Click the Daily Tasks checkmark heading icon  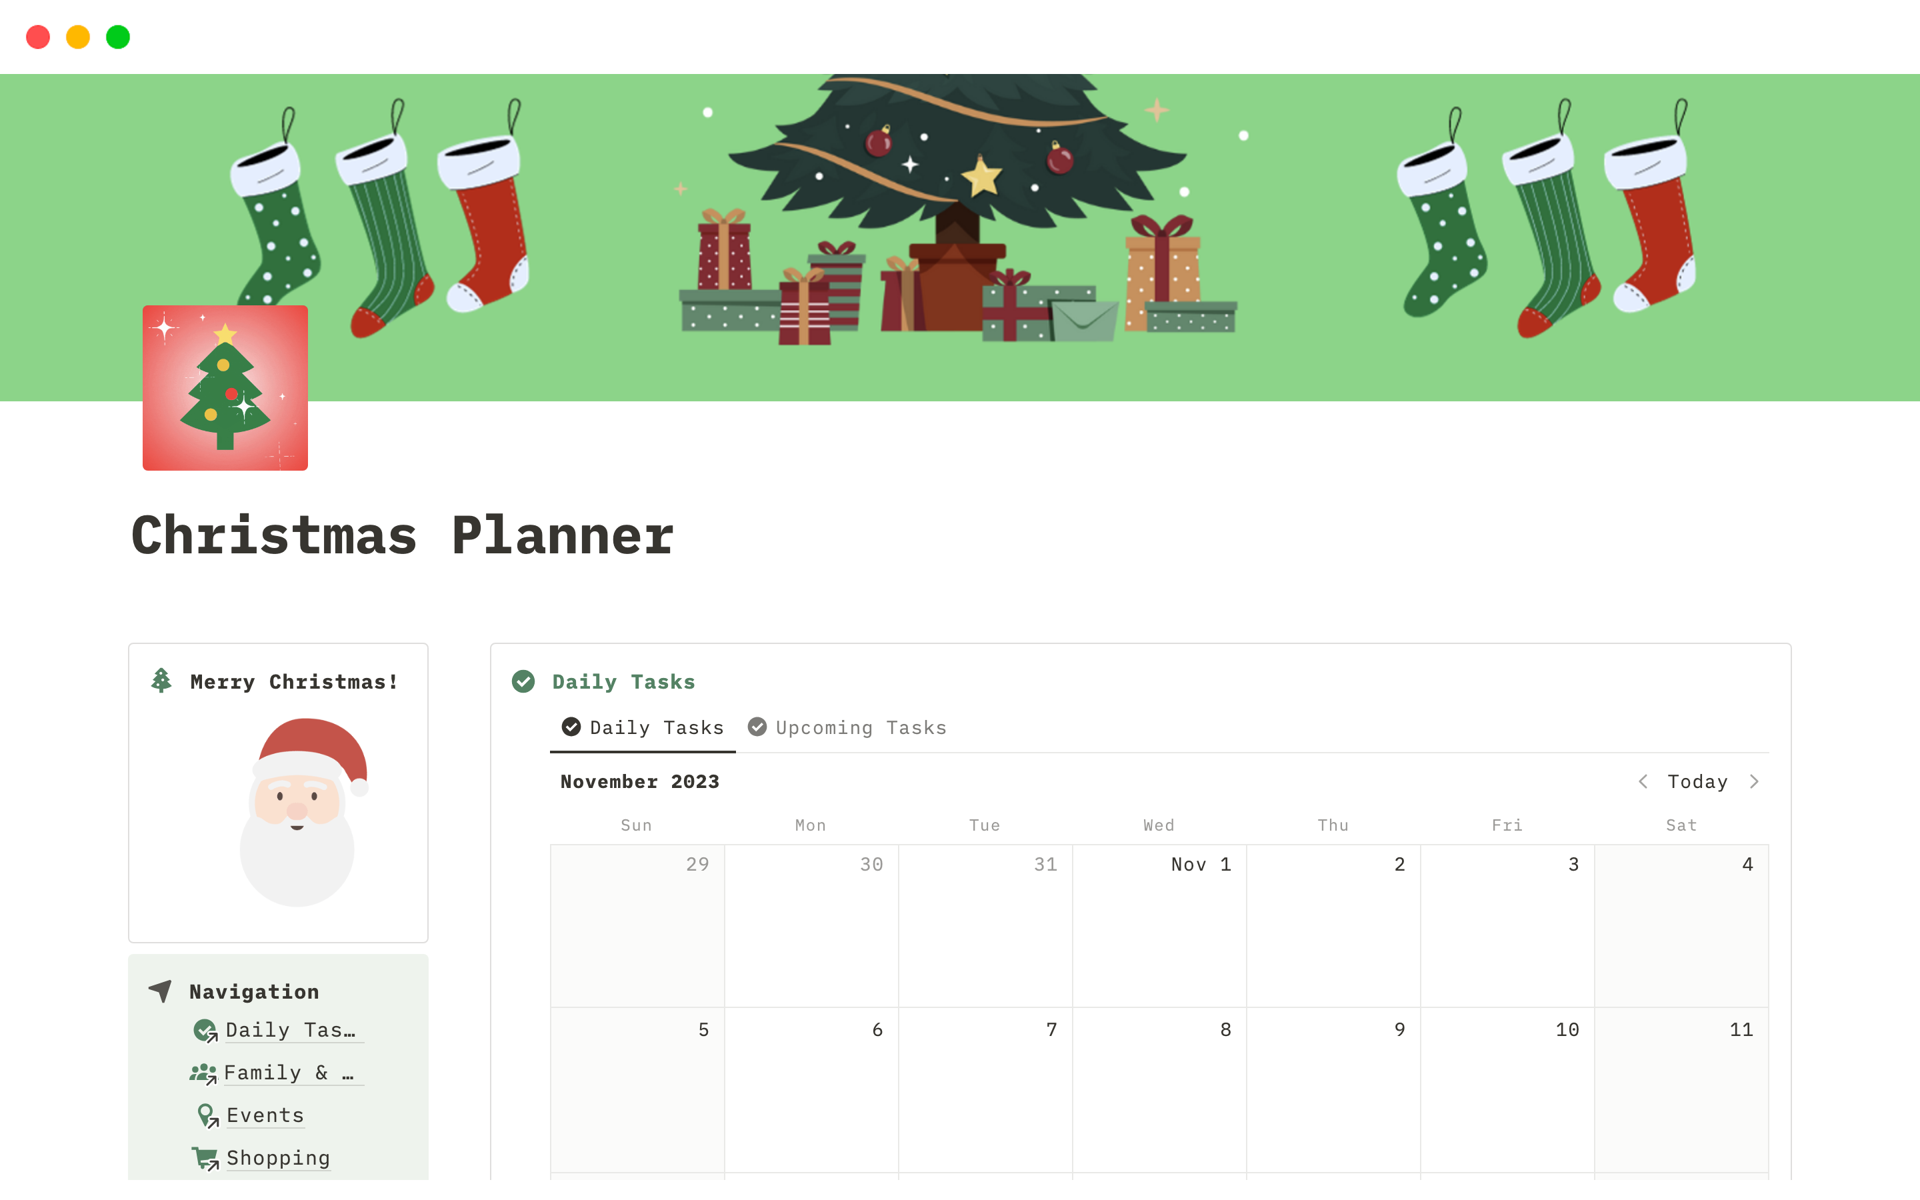pyautogui.click(x=523, y=682)
